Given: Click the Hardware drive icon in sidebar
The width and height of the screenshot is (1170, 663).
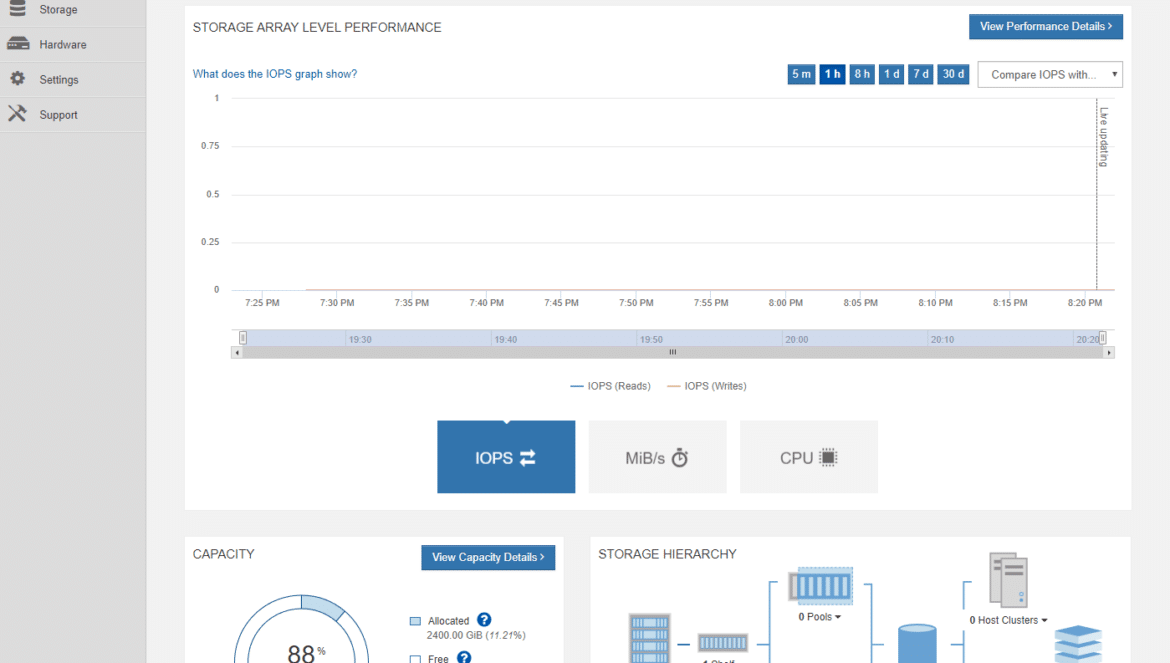Looking at the screenshot, I should (x=18, y=44).
